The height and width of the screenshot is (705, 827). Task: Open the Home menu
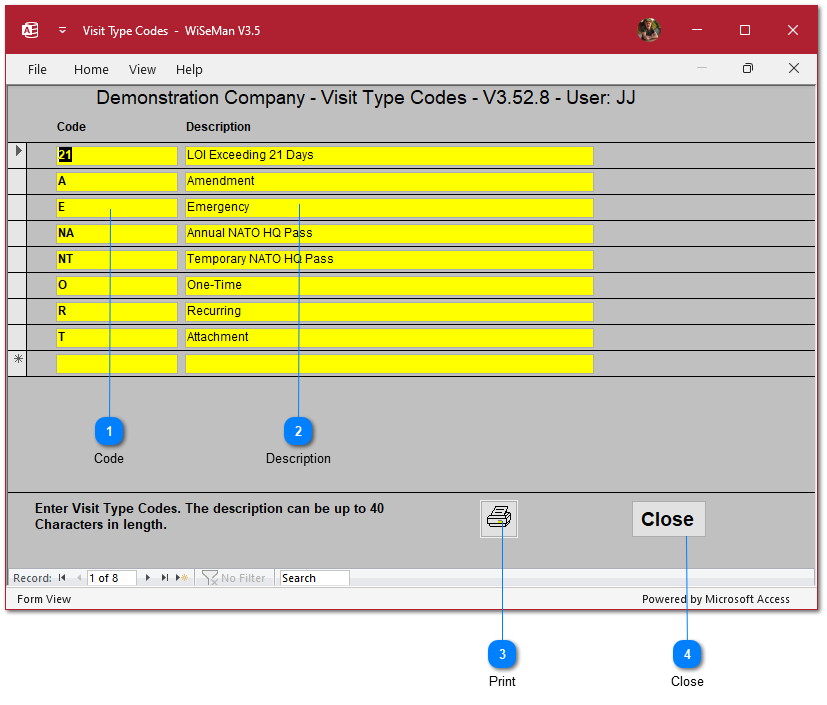[91, 69]
